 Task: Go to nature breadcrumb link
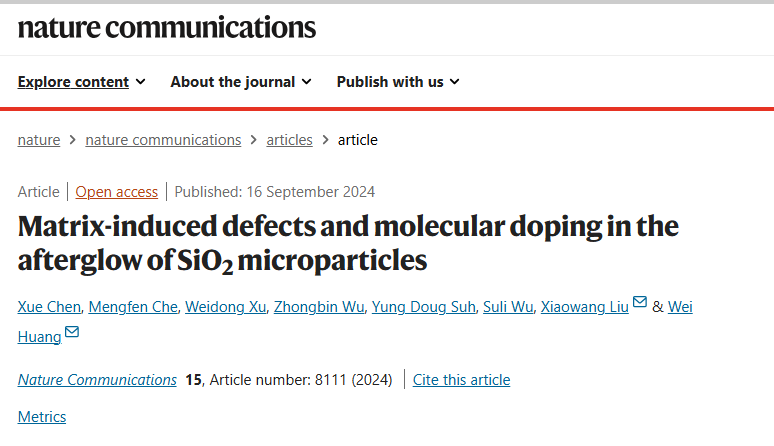[x=39, y=140]
